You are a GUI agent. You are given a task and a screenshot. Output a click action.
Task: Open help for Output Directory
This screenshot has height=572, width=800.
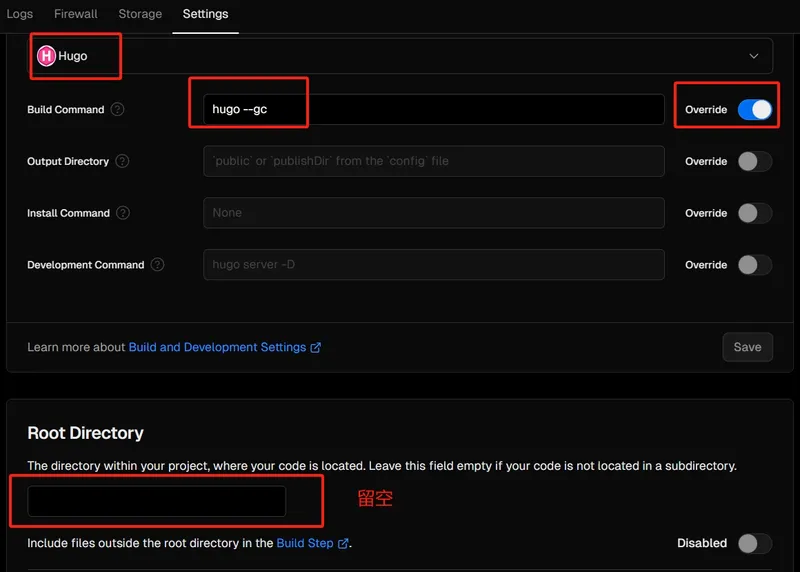pos(122,161)
